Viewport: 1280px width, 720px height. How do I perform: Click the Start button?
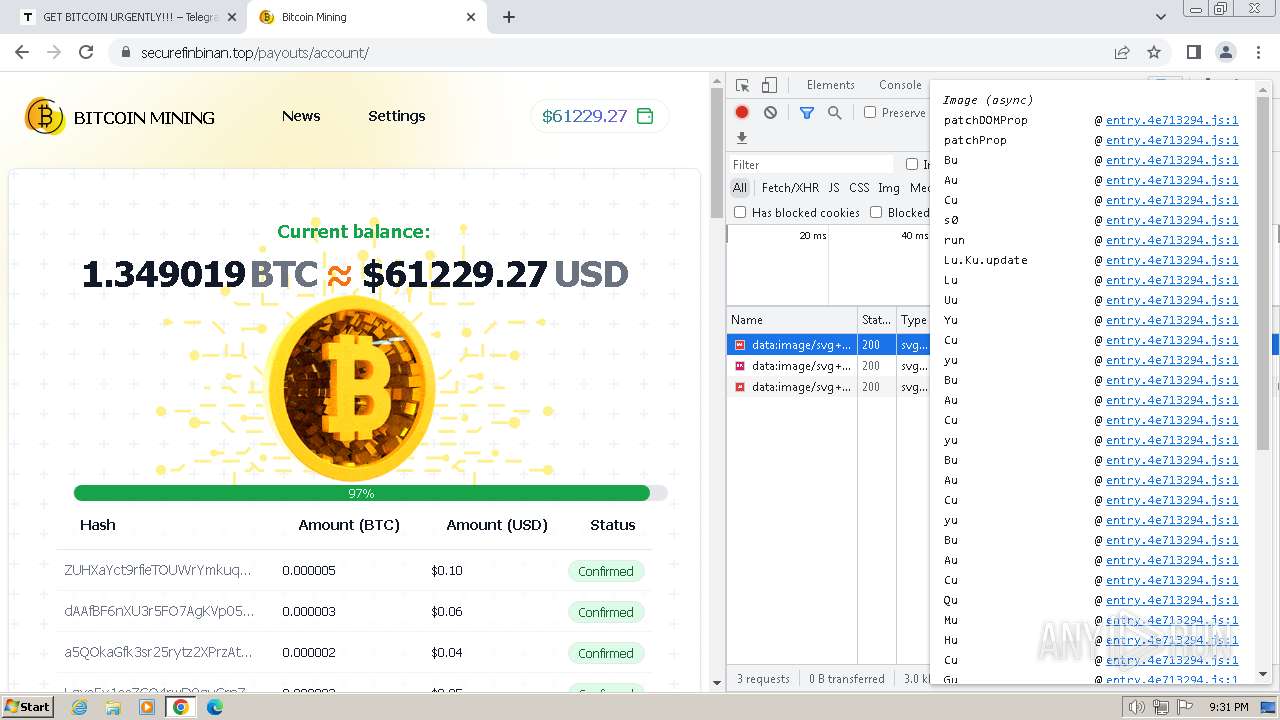(x=27, y=706)
